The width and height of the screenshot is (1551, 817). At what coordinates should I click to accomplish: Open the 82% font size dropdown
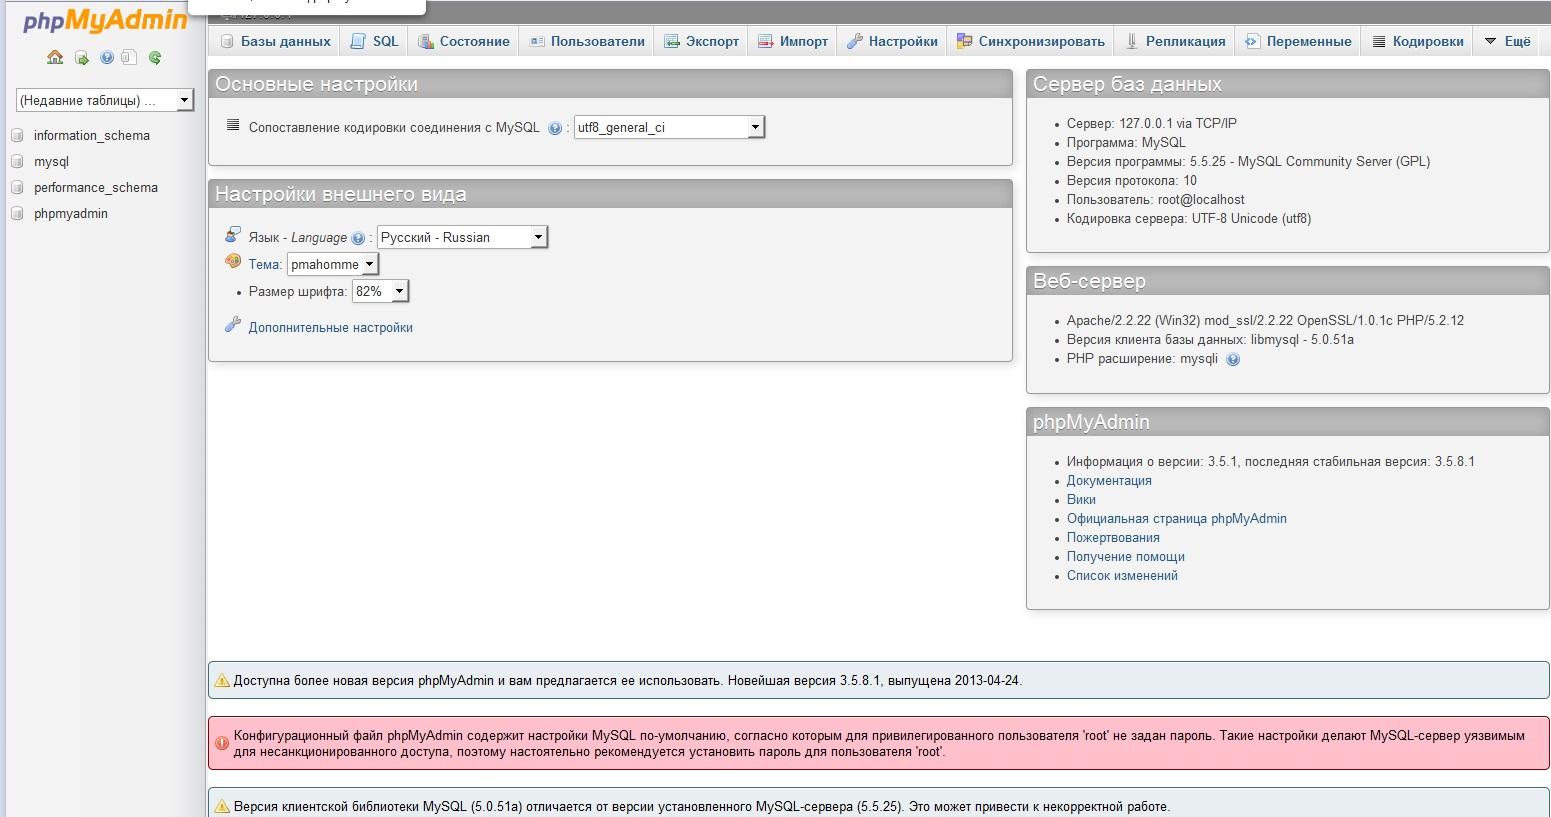click(380, 291)
